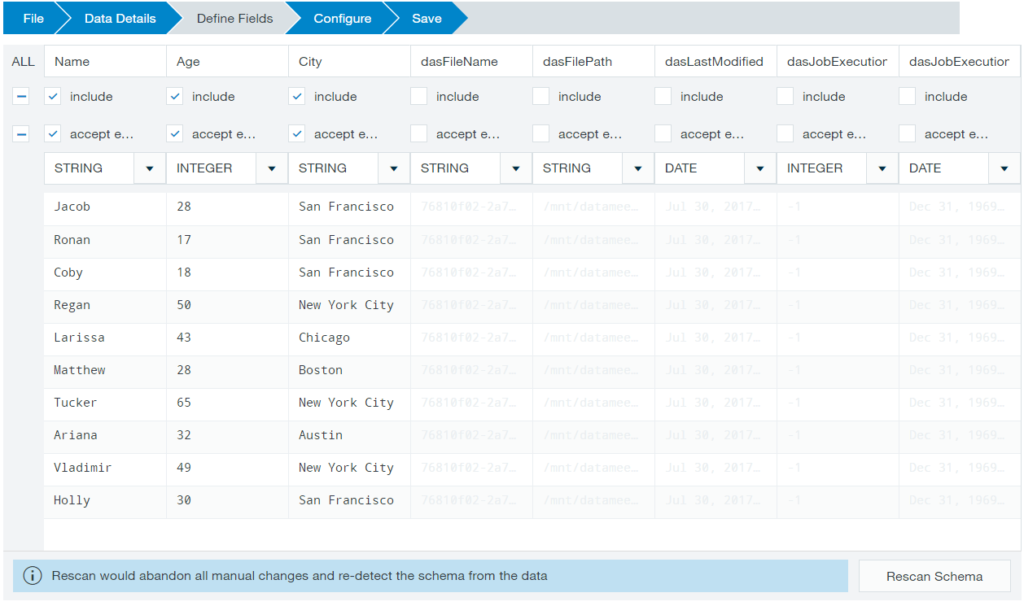Switch to the Configure step
Screen dimensions: 1024x606
coord(342,17)
